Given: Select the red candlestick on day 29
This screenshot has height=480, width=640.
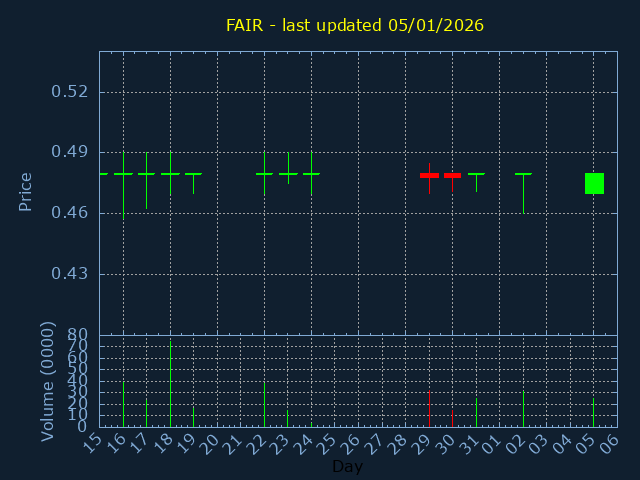Looking at the screenshot, I should [x=429, y=175].
